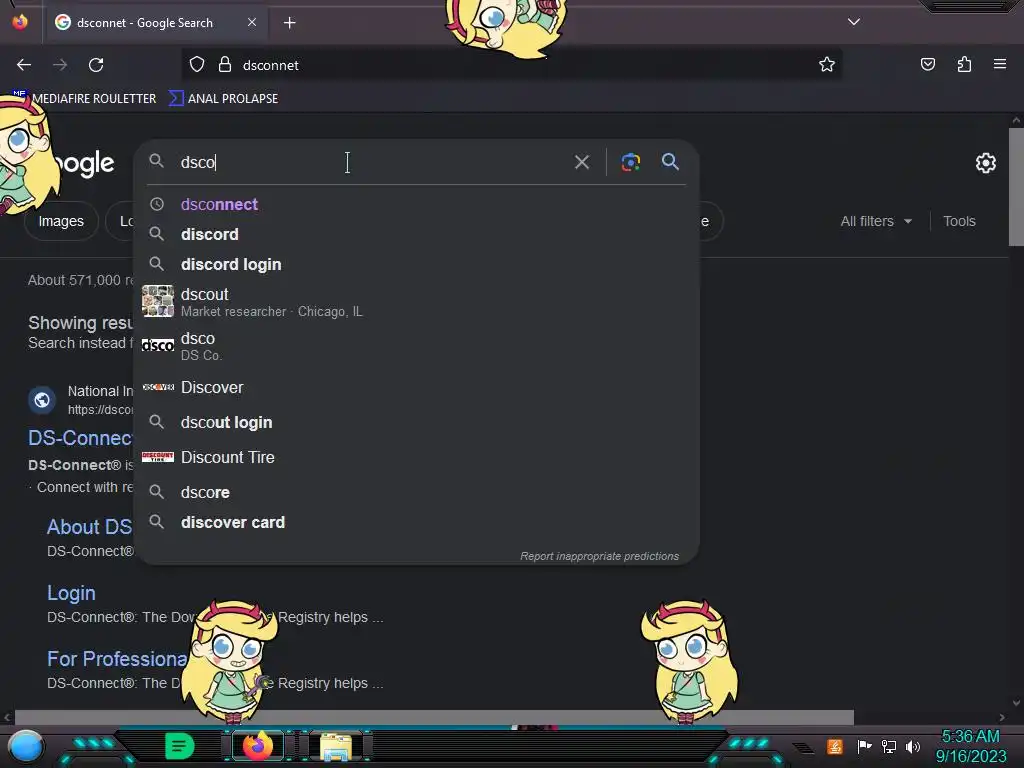Open the Login sitelink
Screen dimensions: 1024x768
tap(71, 593)
